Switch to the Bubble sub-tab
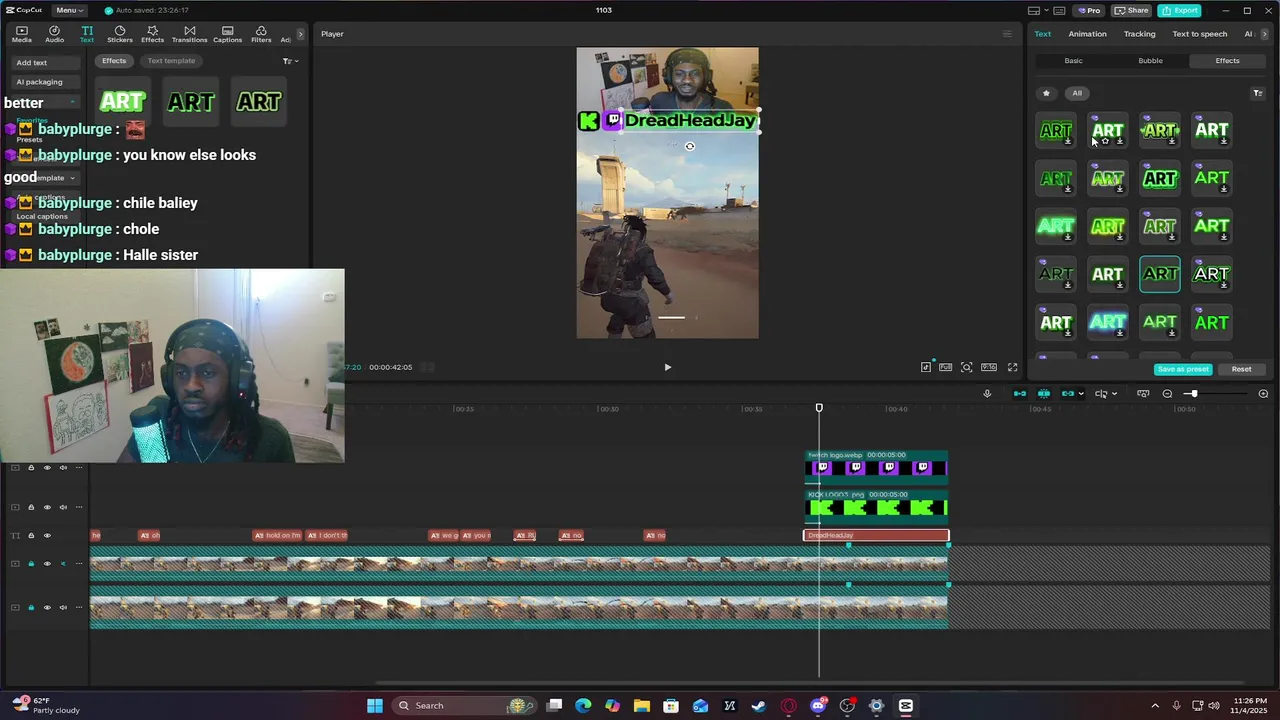Image resolution: width=1280 pixels, height=720 pixels. (1150, 61)
